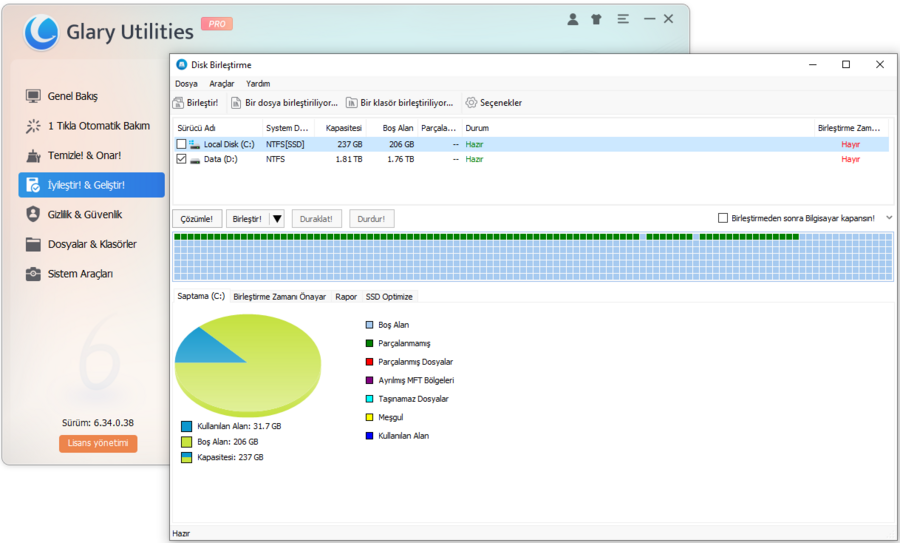This screenshot has height=543, width=900.
Task: Open the skin (t-shirt) icon in Glary Utilities
Action: click(x=596, y=19)
